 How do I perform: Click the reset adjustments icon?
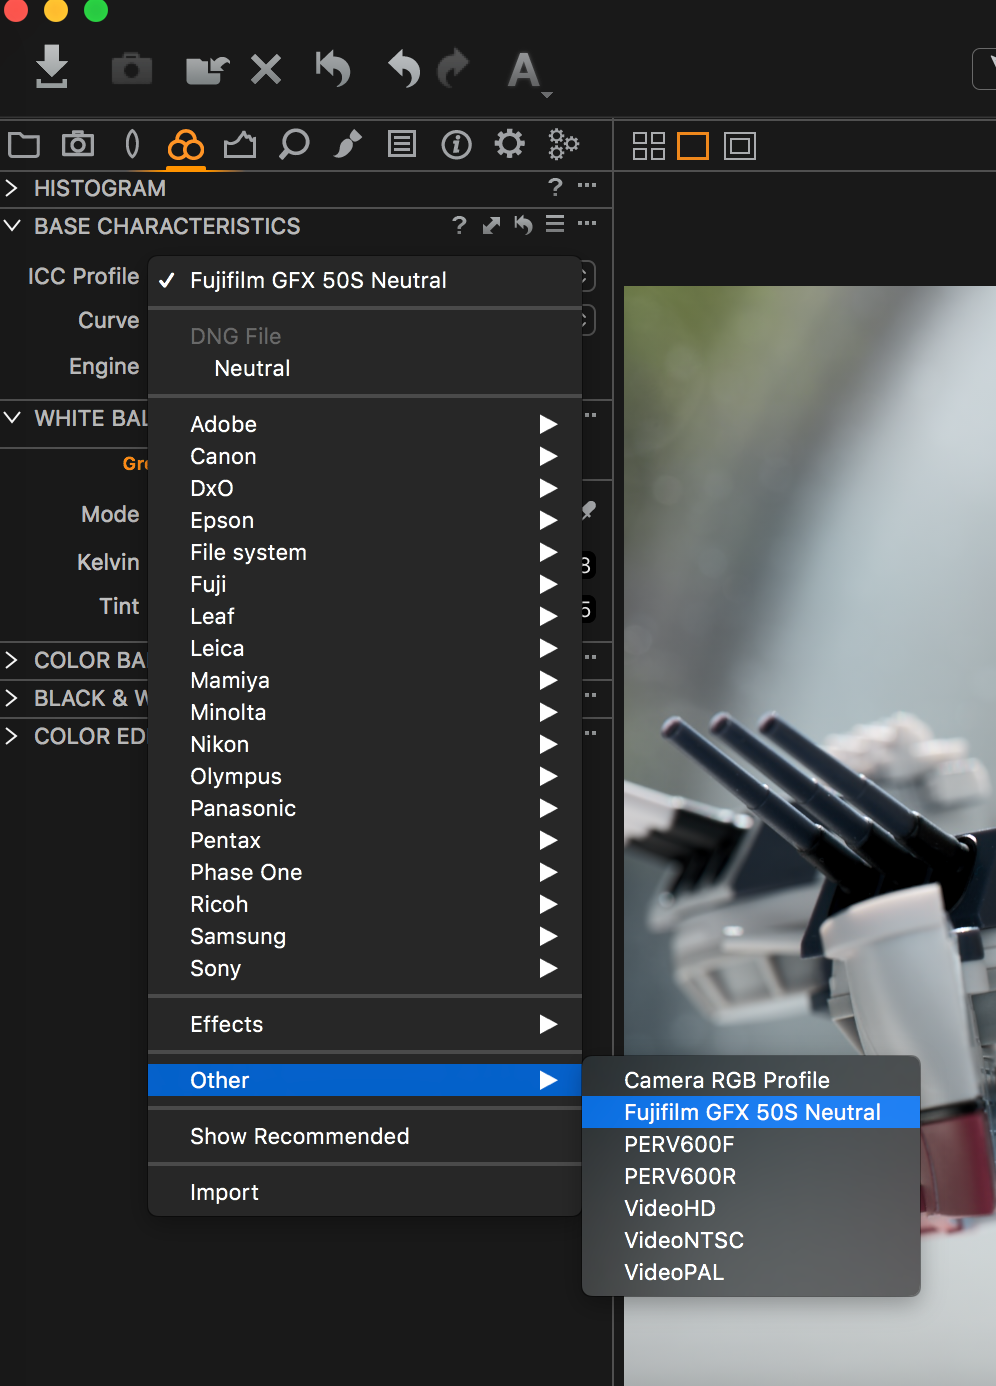334,68
